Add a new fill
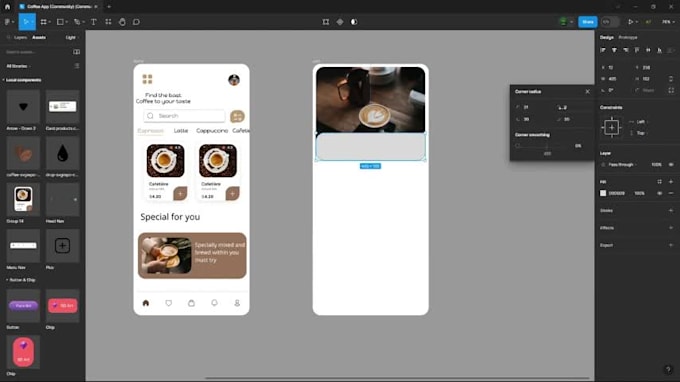Screen dimensions: 680x382 670,182
